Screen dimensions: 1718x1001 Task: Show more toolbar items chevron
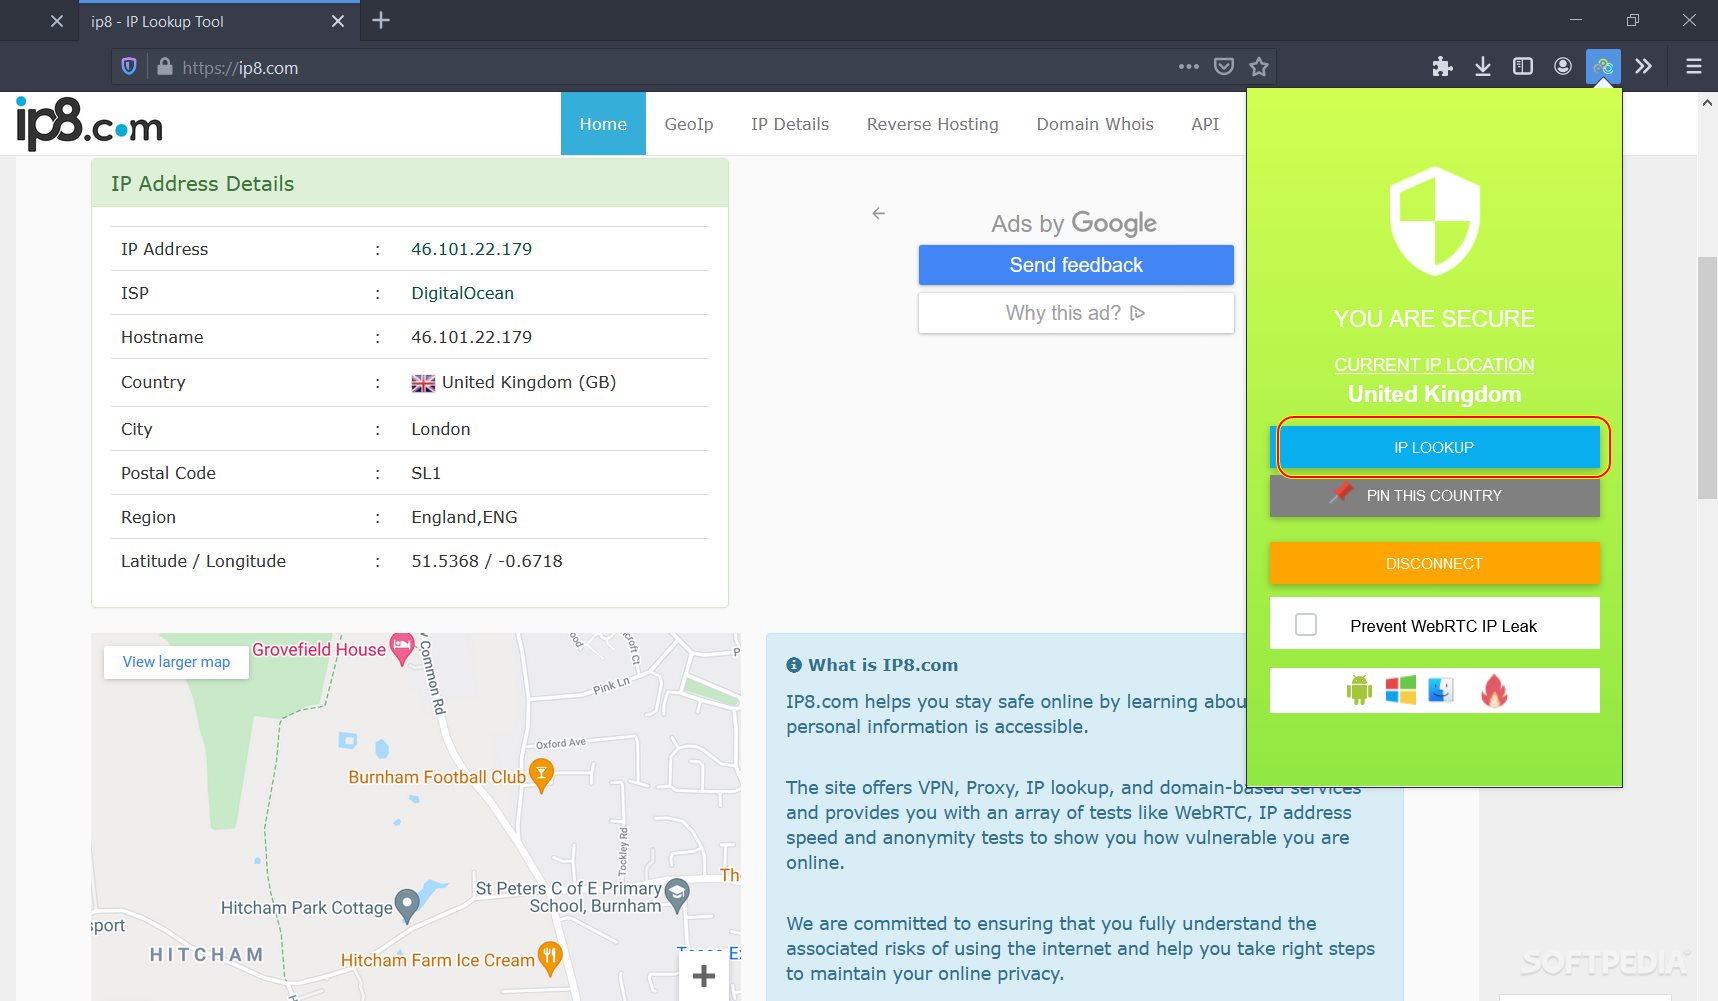tap(1643, 66)
